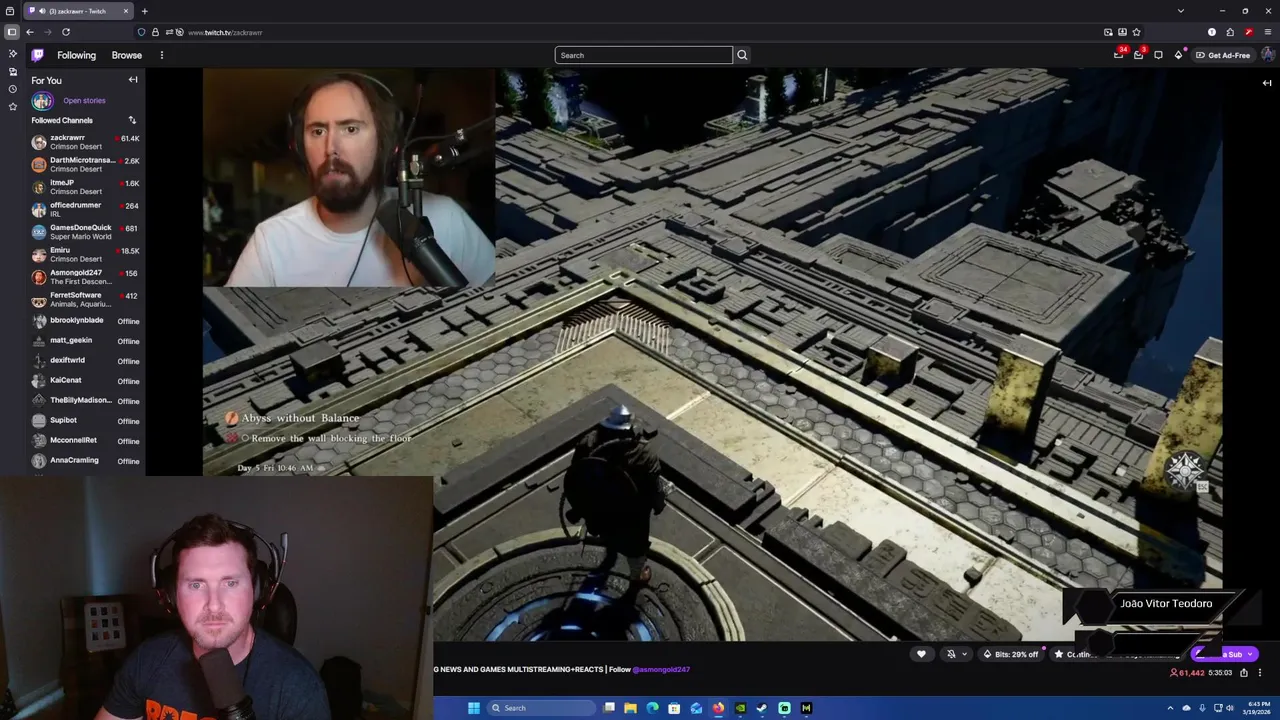
Task: Select itmeJP channel in sidebar
Action: pyautogui.click(x=85, y=187)
